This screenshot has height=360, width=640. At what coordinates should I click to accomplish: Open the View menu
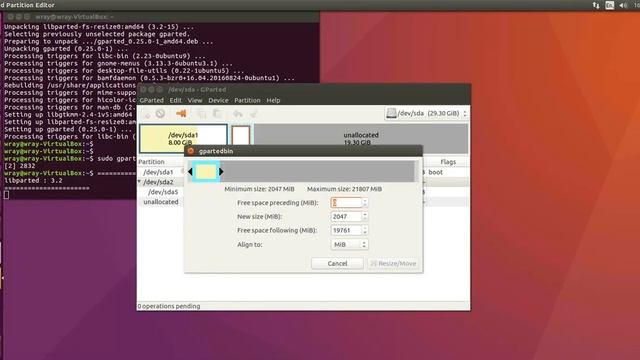pos(195,100)
